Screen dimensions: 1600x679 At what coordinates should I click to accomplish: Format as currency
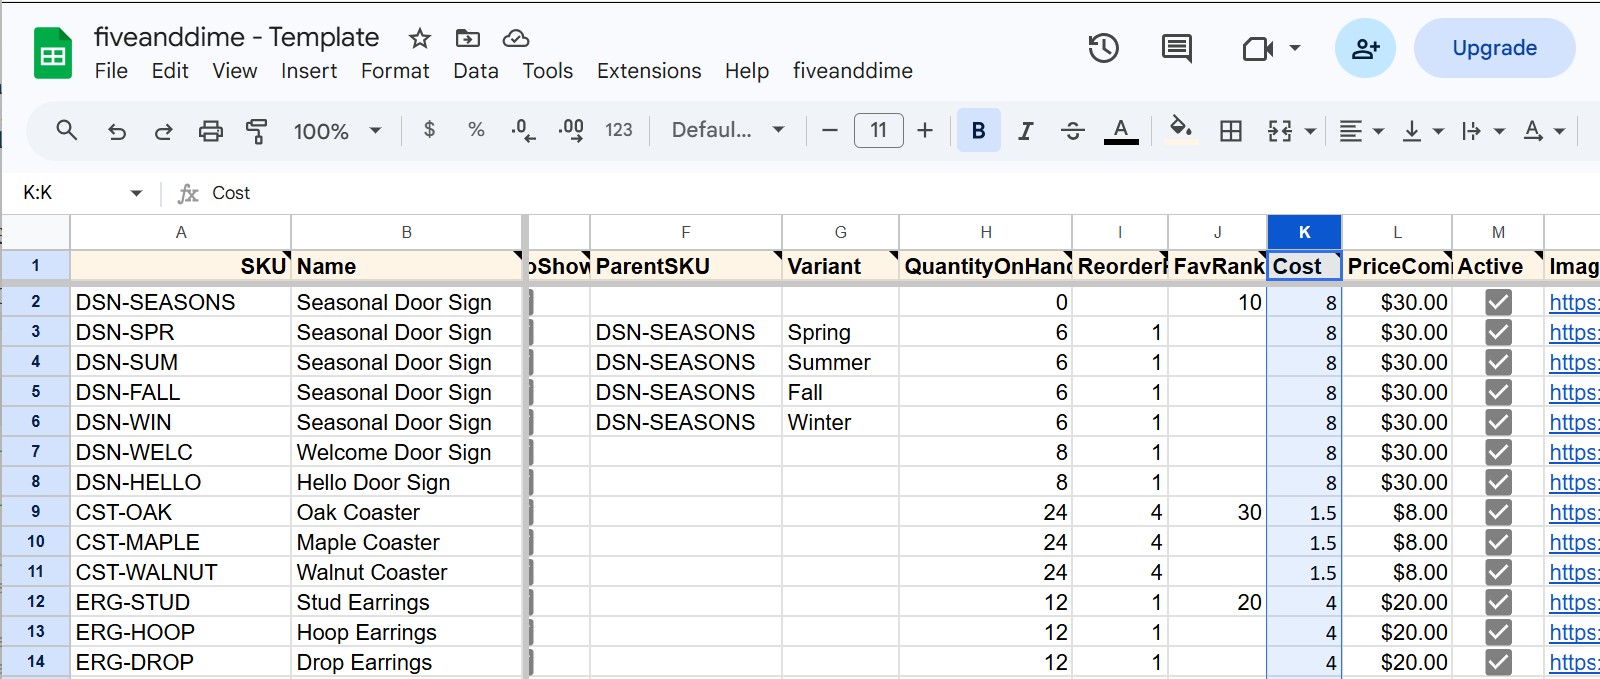click(429, 130)
